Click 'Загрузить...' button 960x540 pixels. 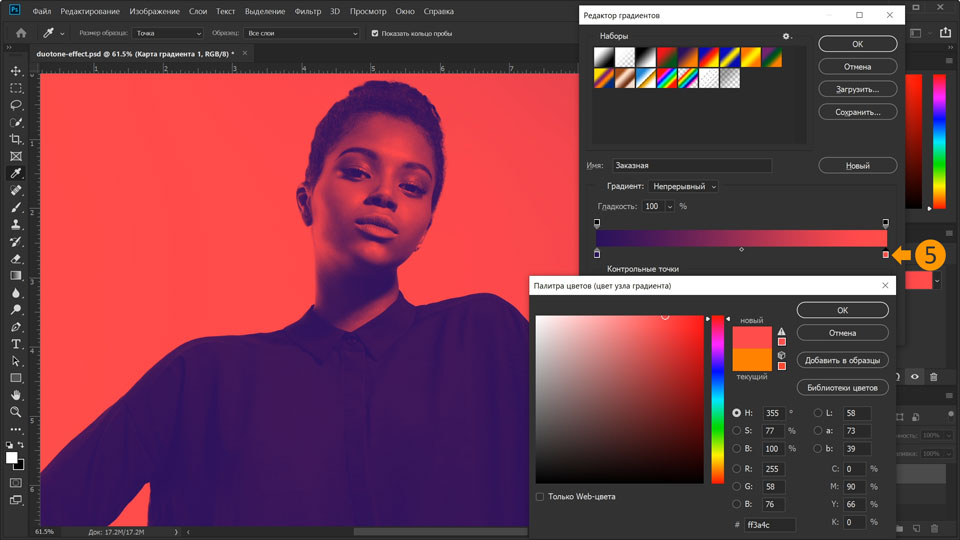(858, 89)
